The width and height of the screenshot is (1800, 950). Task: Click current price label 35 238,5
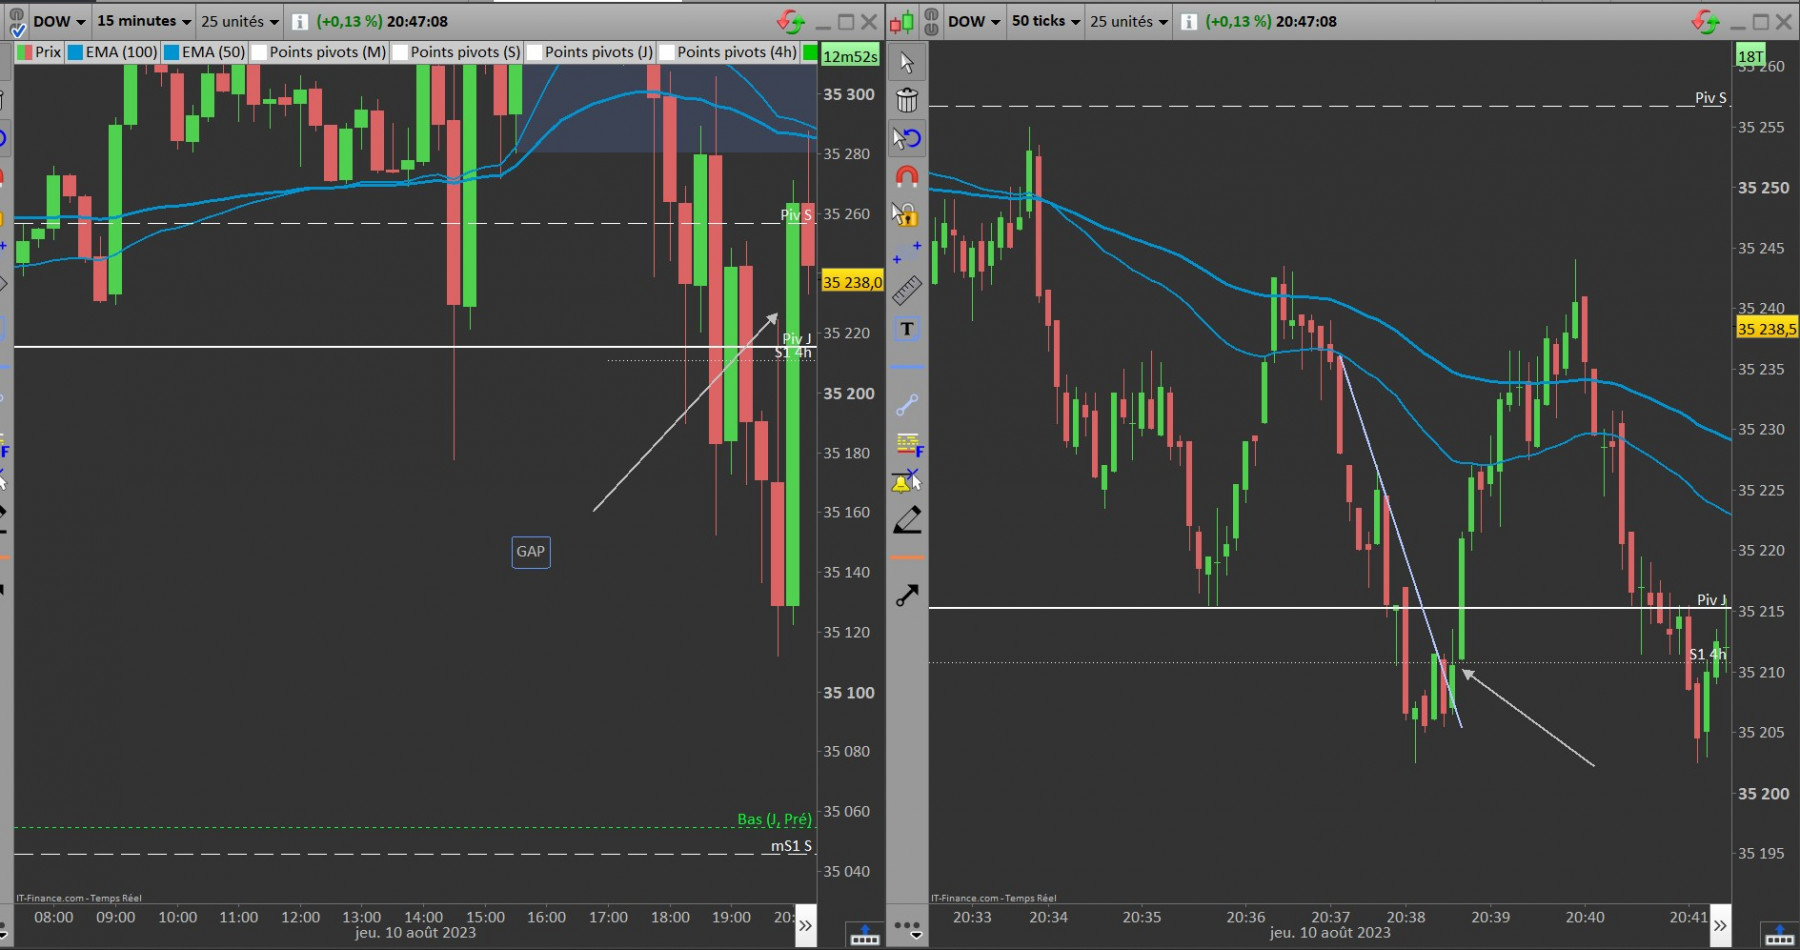click(x=1767, y=328)
